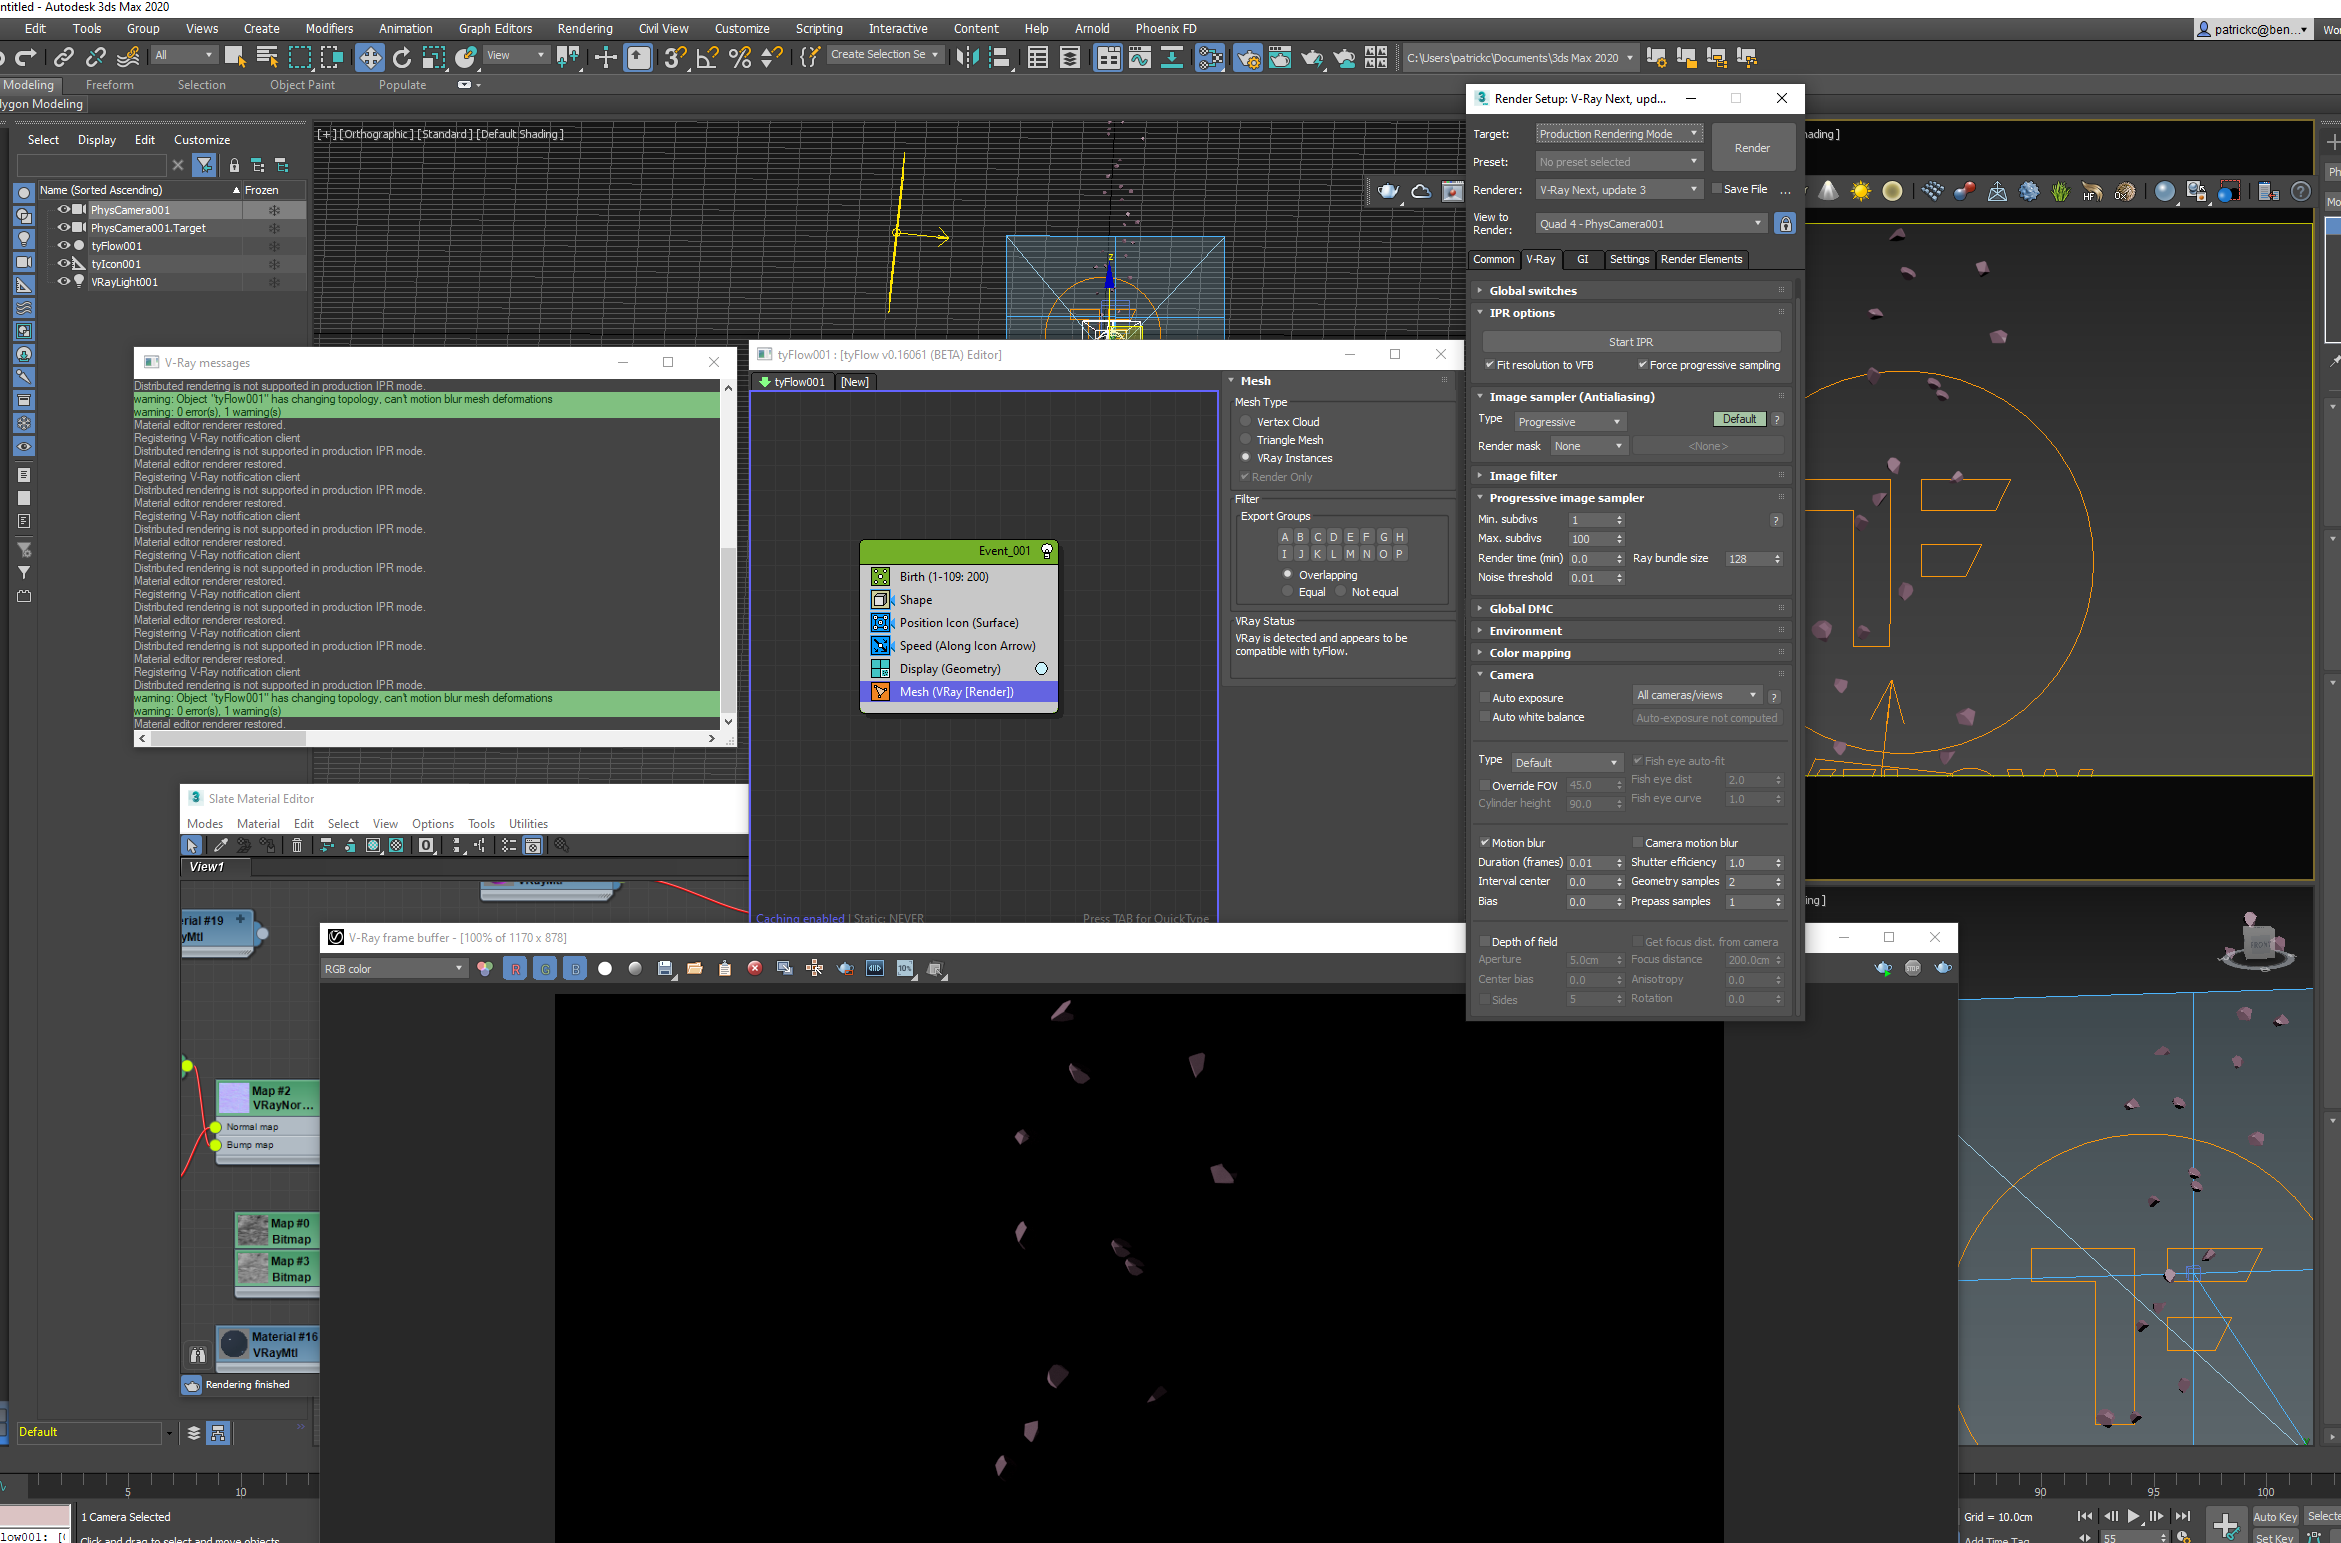
Task: Select the Rotate tool in main toolbar
Action: click(402, 58)
